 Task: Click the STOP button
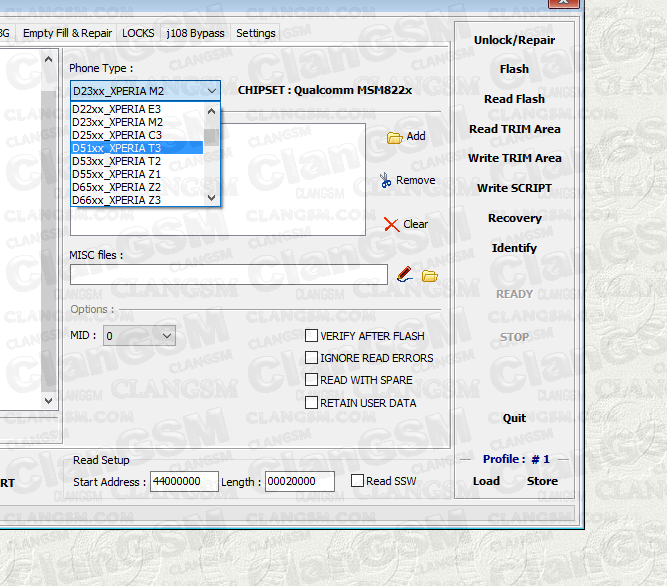pyautogui.click(x=514, y=337)
